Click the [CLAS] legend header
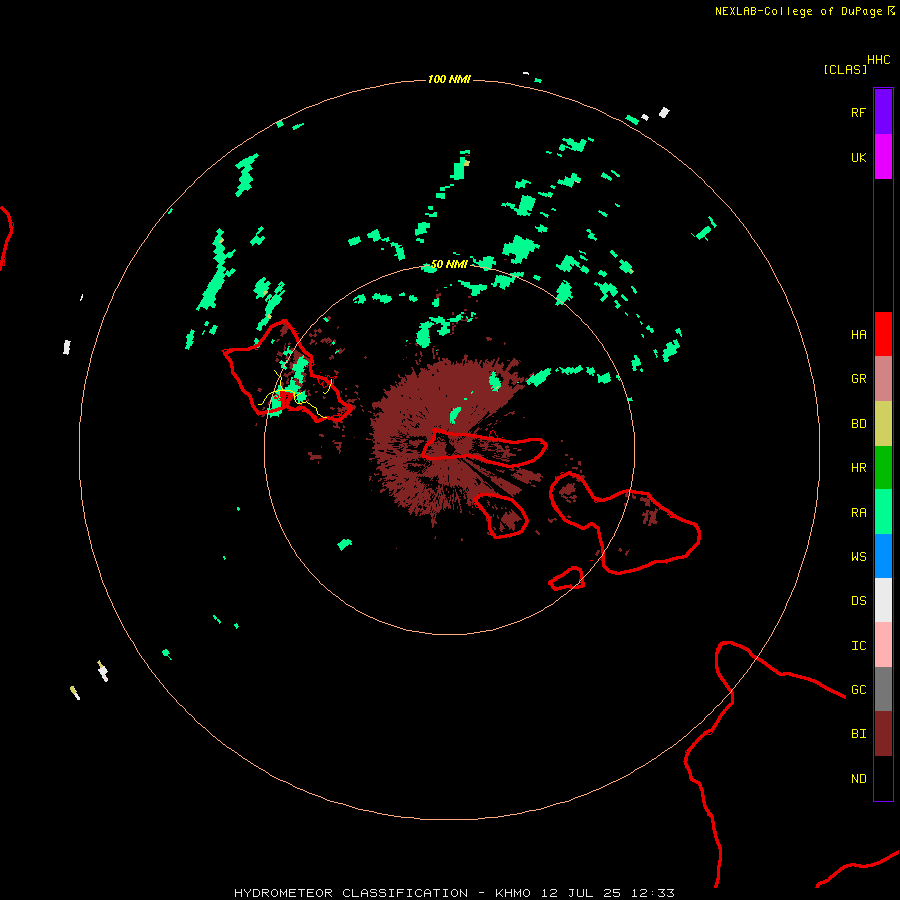This screenshot has width=900, height=900. click(845, 69)
